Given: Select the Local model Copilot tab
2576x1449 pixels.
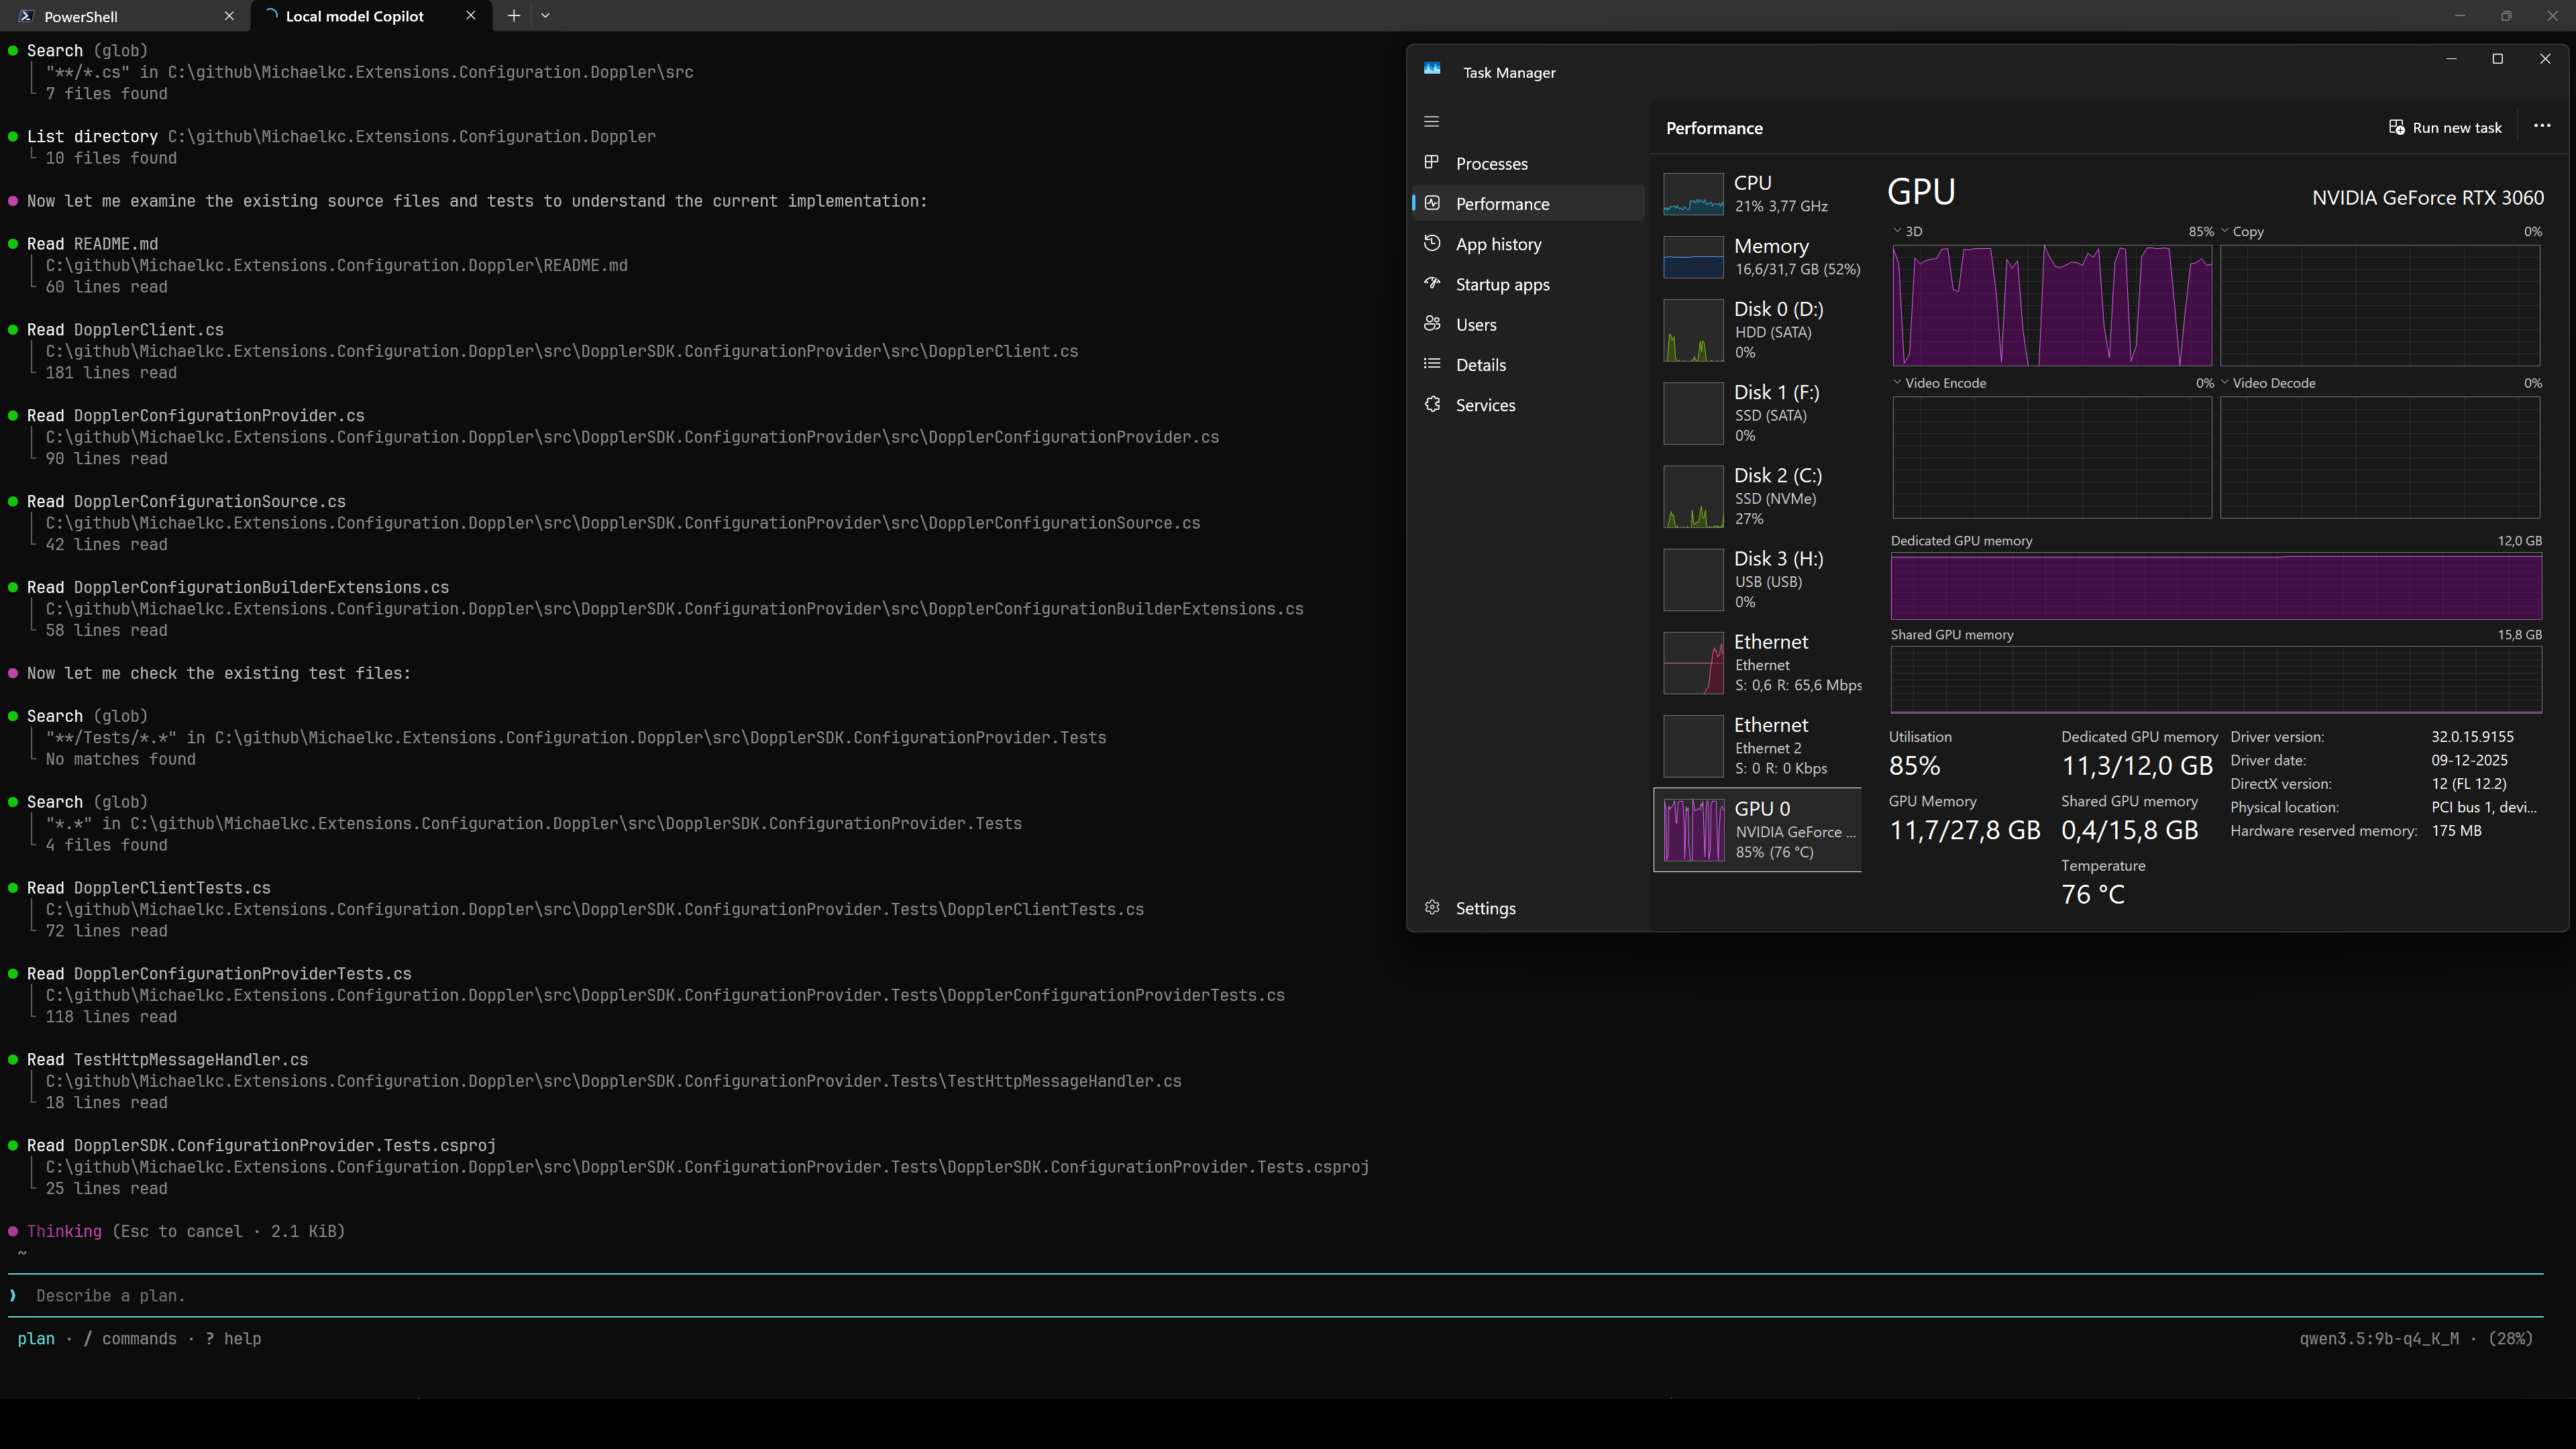Looking at the screenshot, I should 370,16.
